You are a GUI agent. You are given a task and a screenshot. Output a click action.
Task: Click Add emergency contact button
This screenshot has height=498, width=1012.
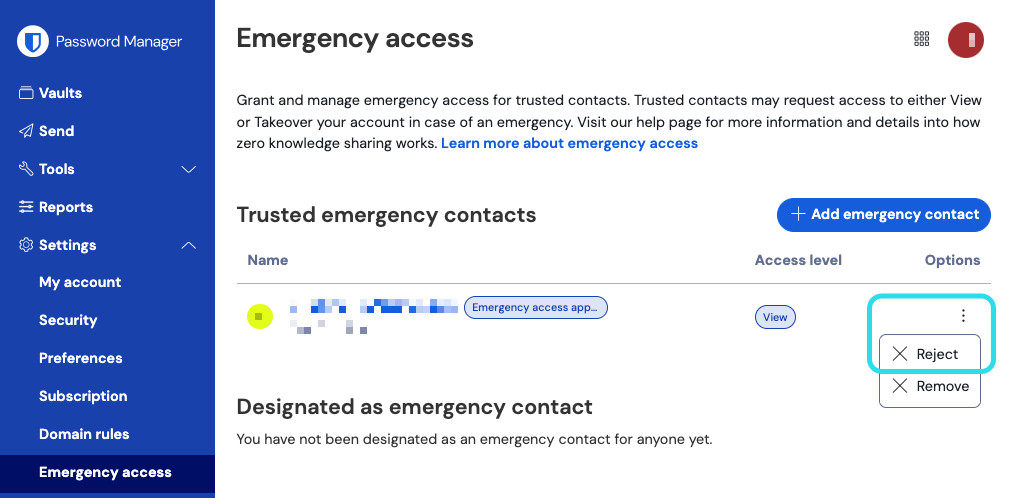[x=884, y=214]
